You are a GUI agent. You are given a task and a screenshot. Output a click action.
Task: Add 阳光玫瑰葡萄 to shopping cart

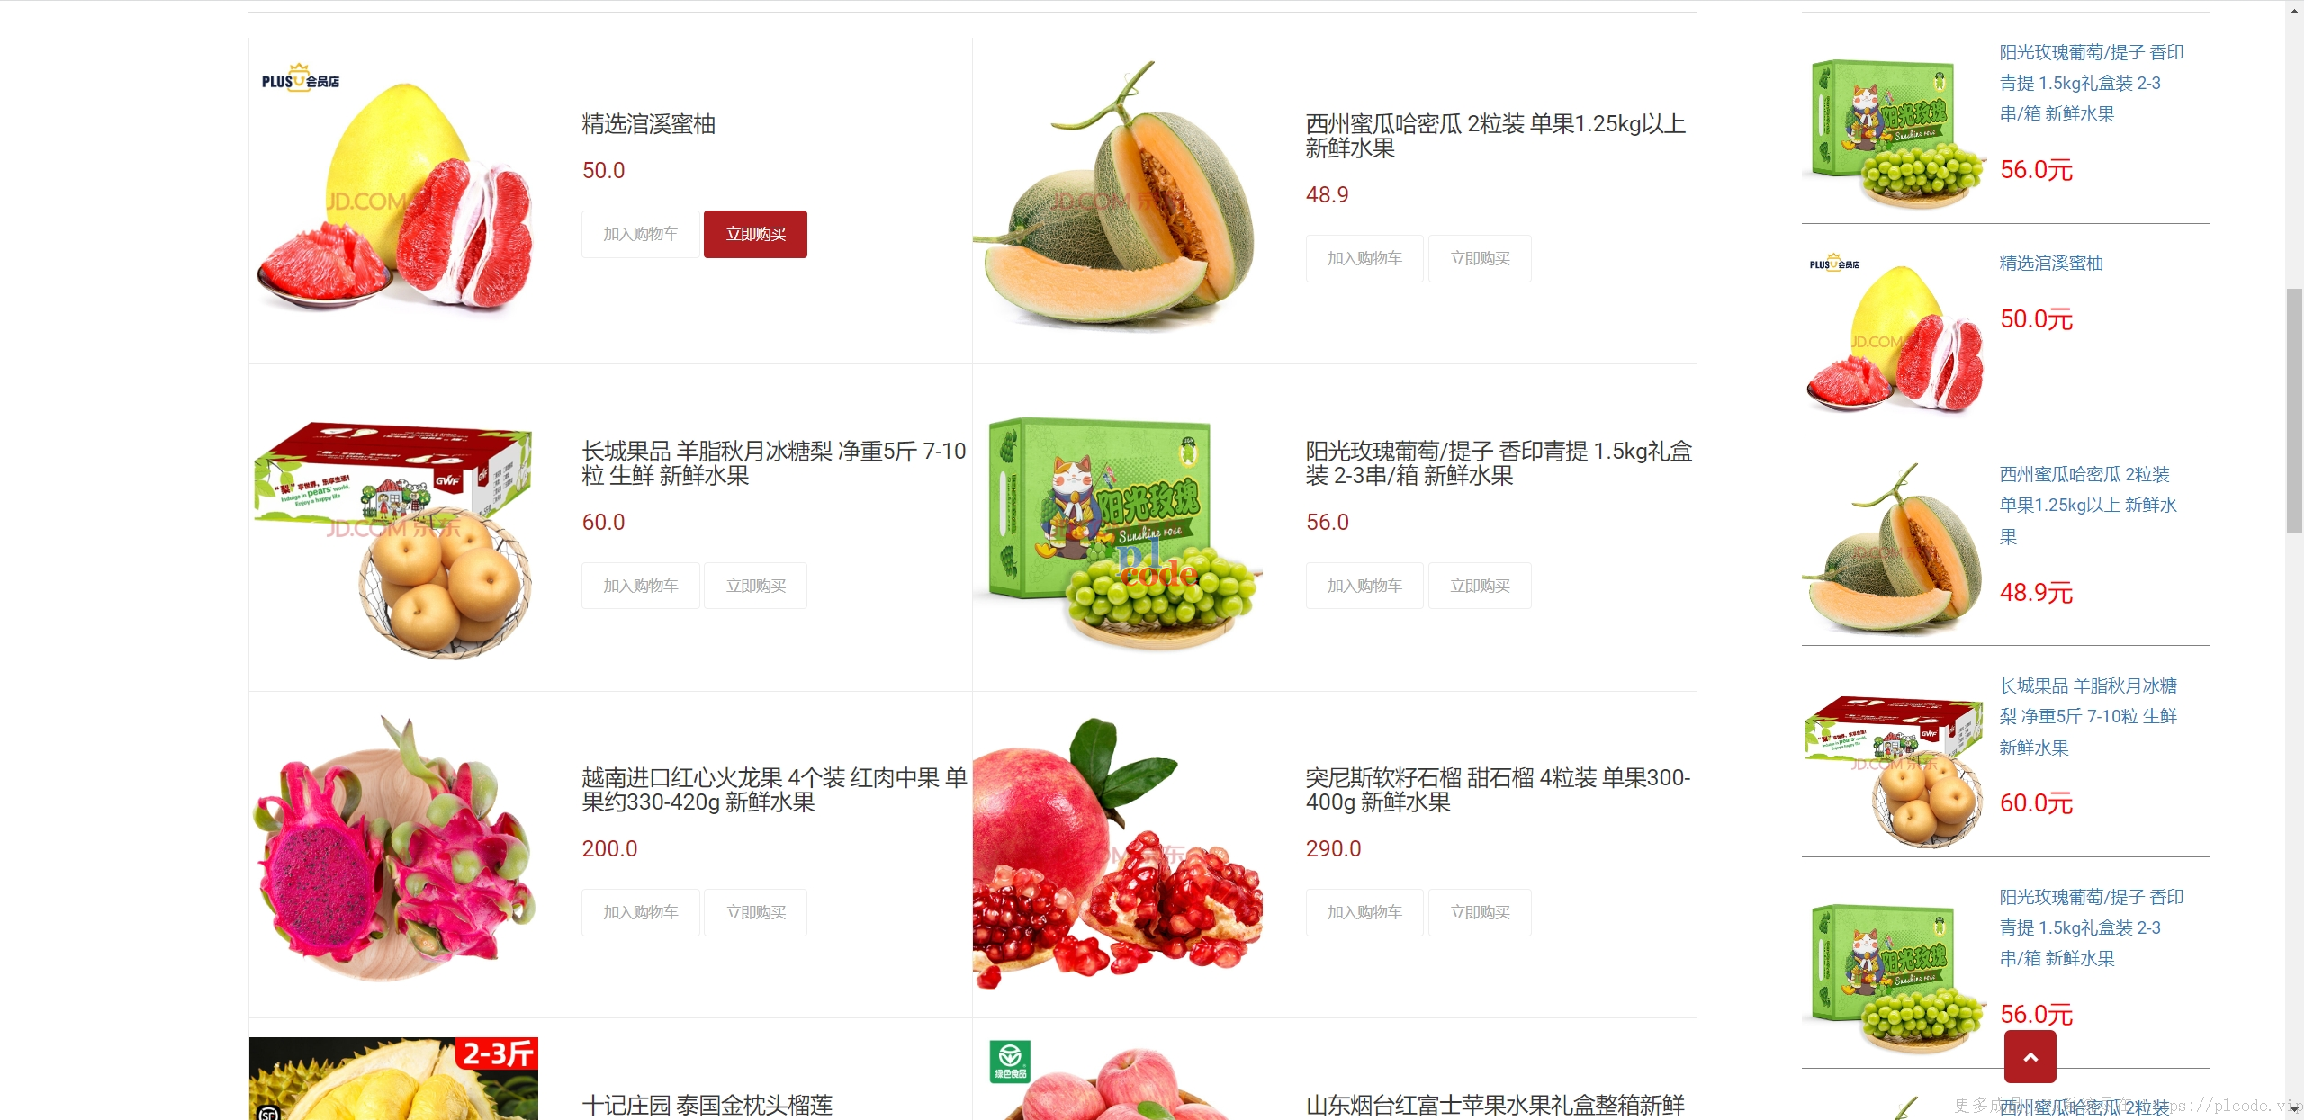tap(1364, 586)
